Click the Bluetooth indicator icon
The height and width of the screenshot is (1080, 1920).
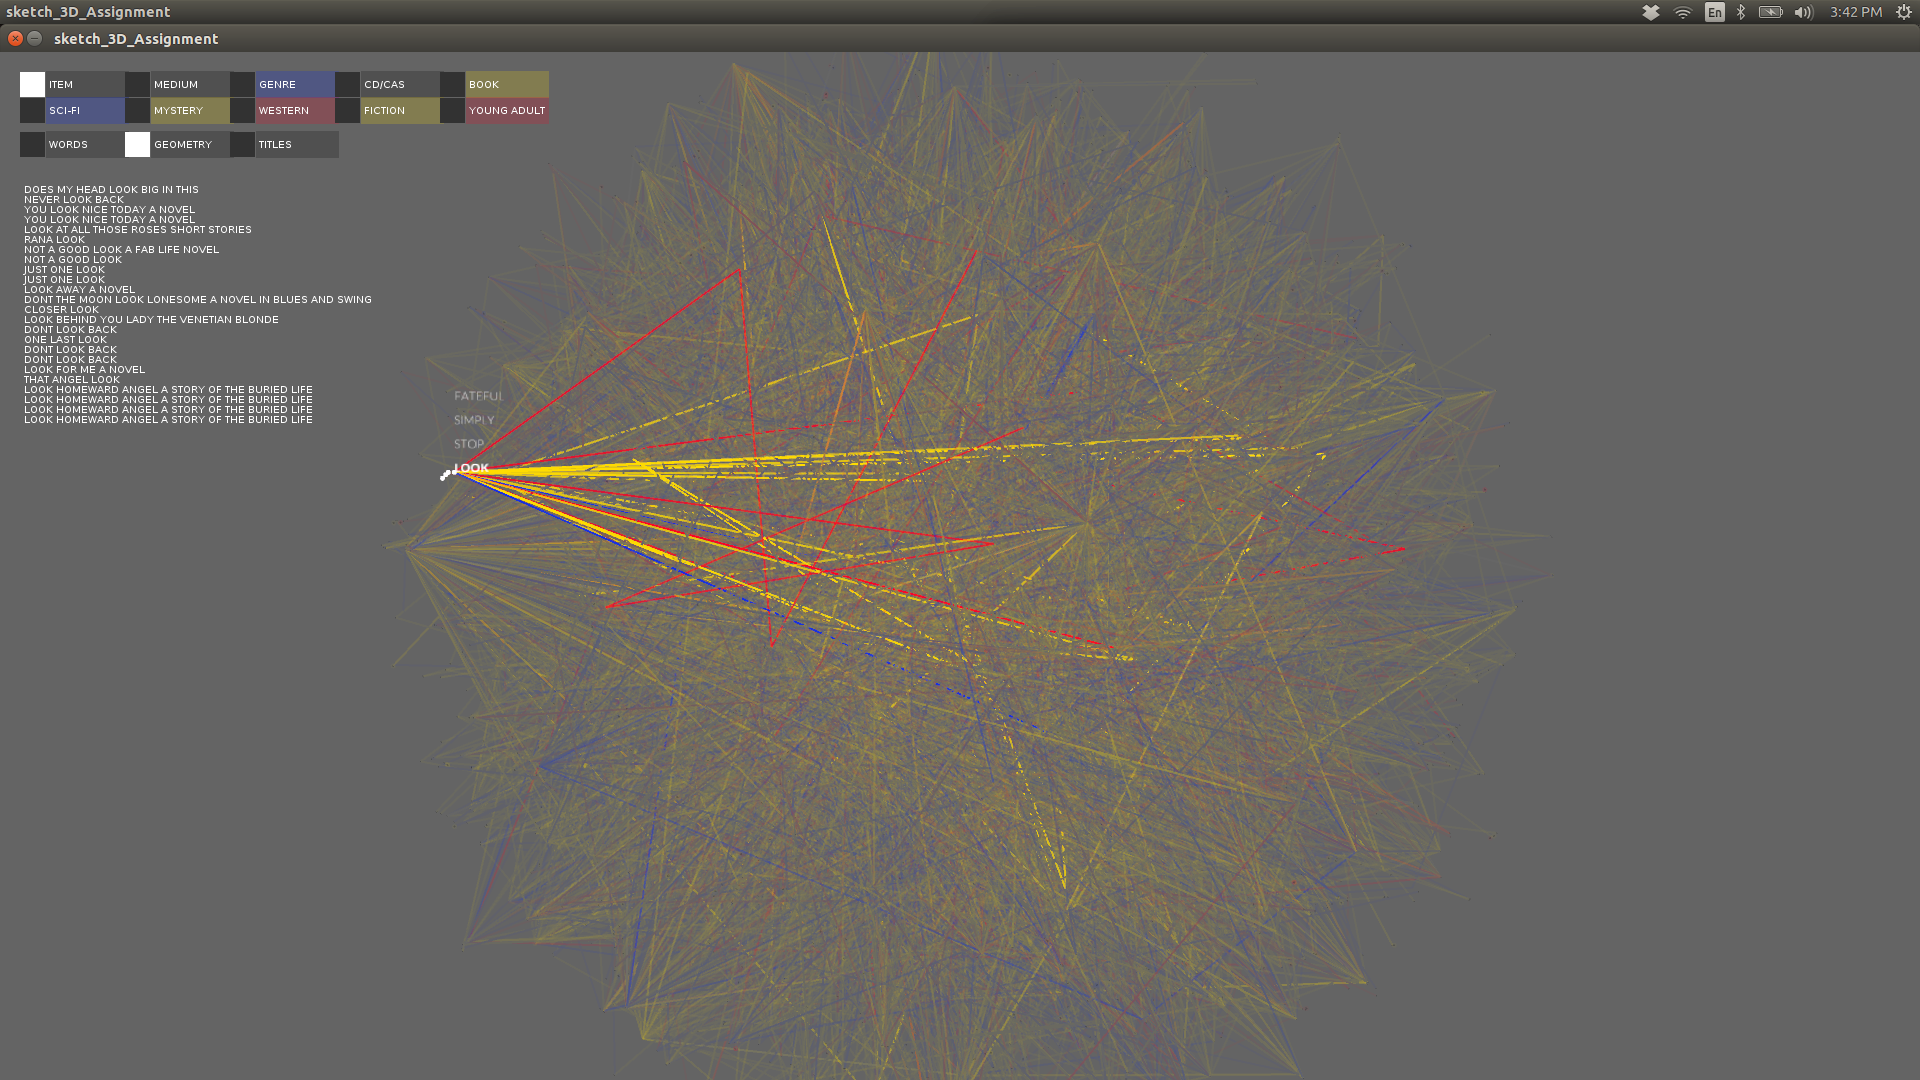(x=1741, y=12)
